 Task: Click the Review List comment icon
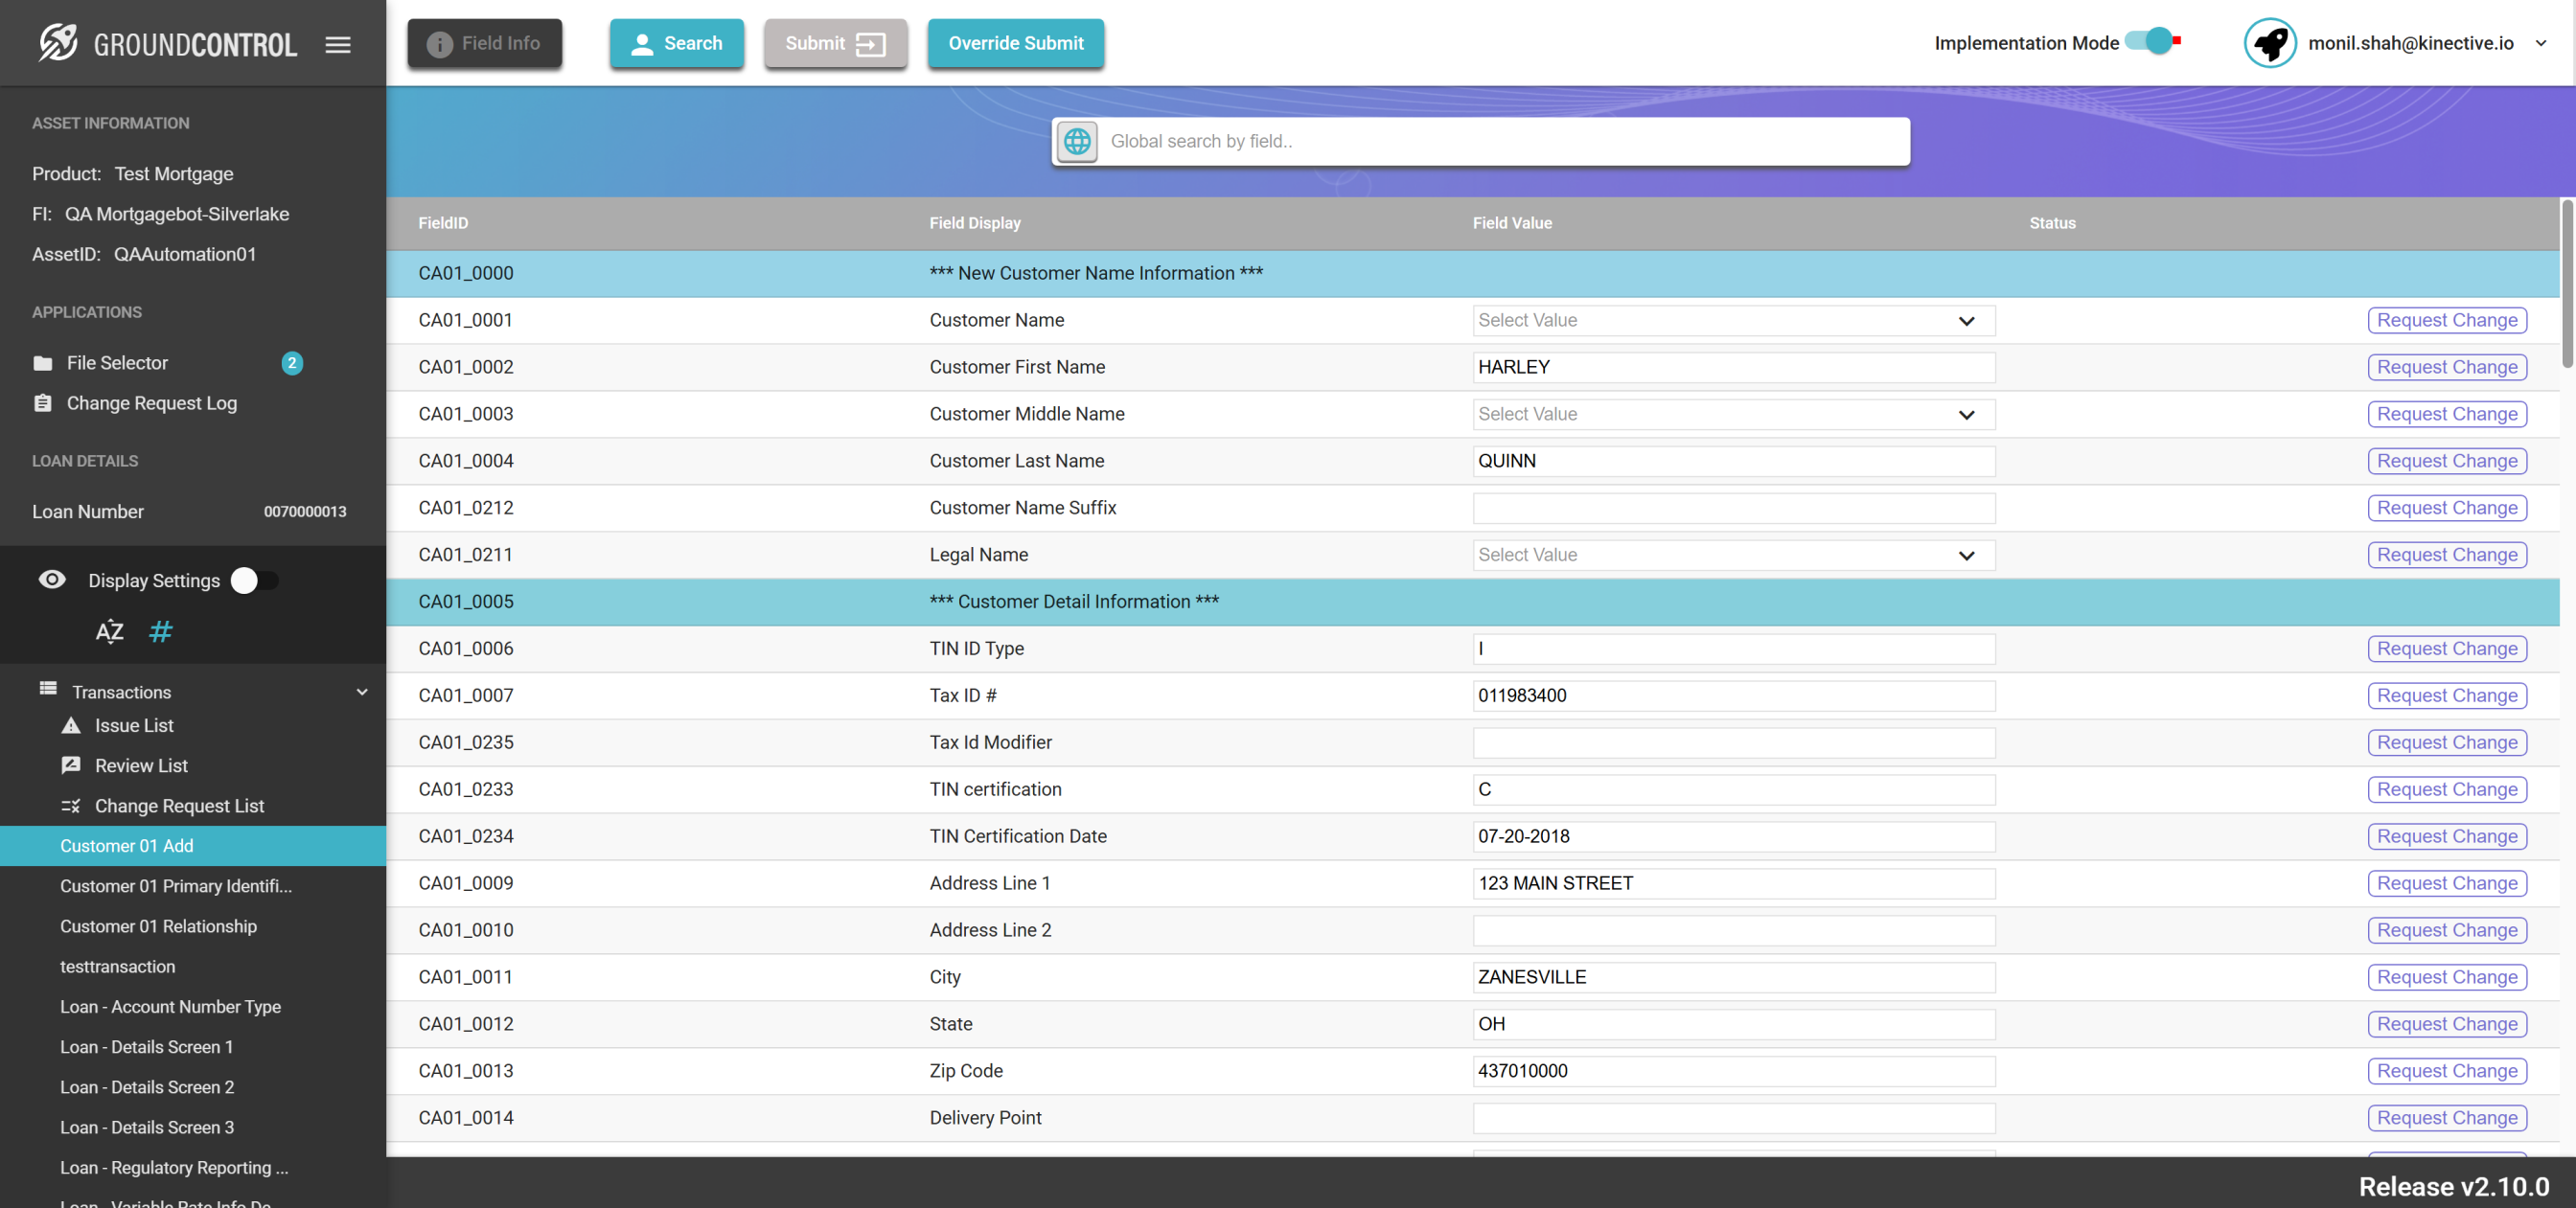[71, 765]
